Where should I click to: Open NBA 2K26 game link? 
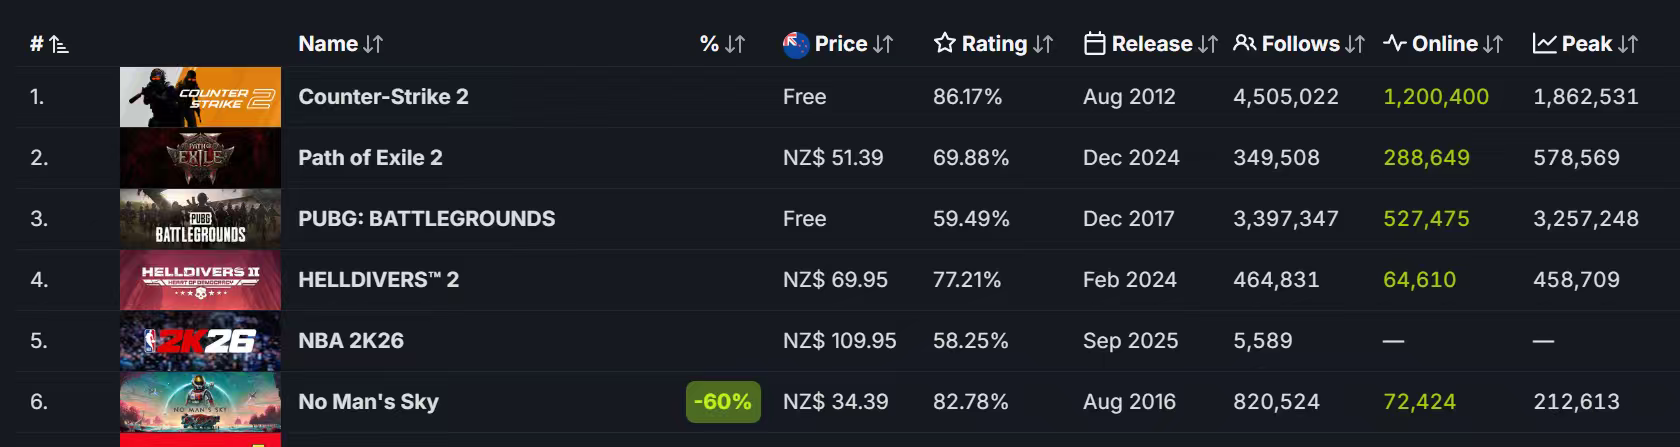click(351, 341)
